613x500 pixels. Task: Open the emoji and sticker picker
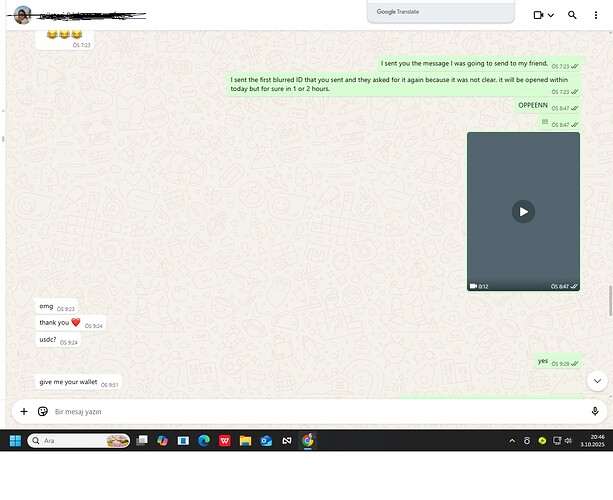43,411
